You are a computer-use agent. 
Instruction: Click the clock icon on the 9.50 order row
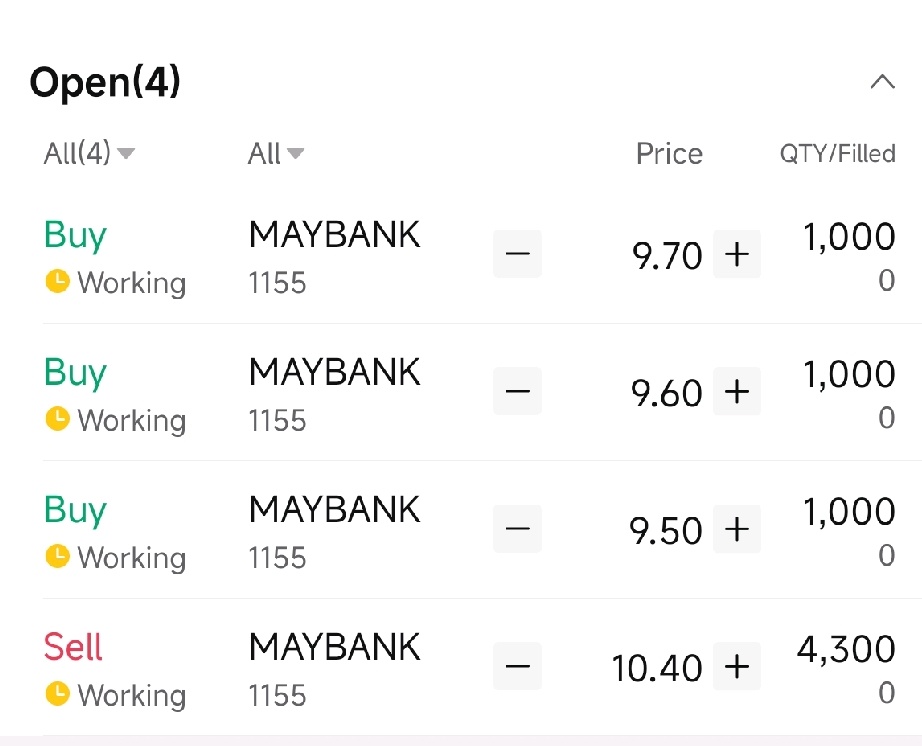(57, 558)
